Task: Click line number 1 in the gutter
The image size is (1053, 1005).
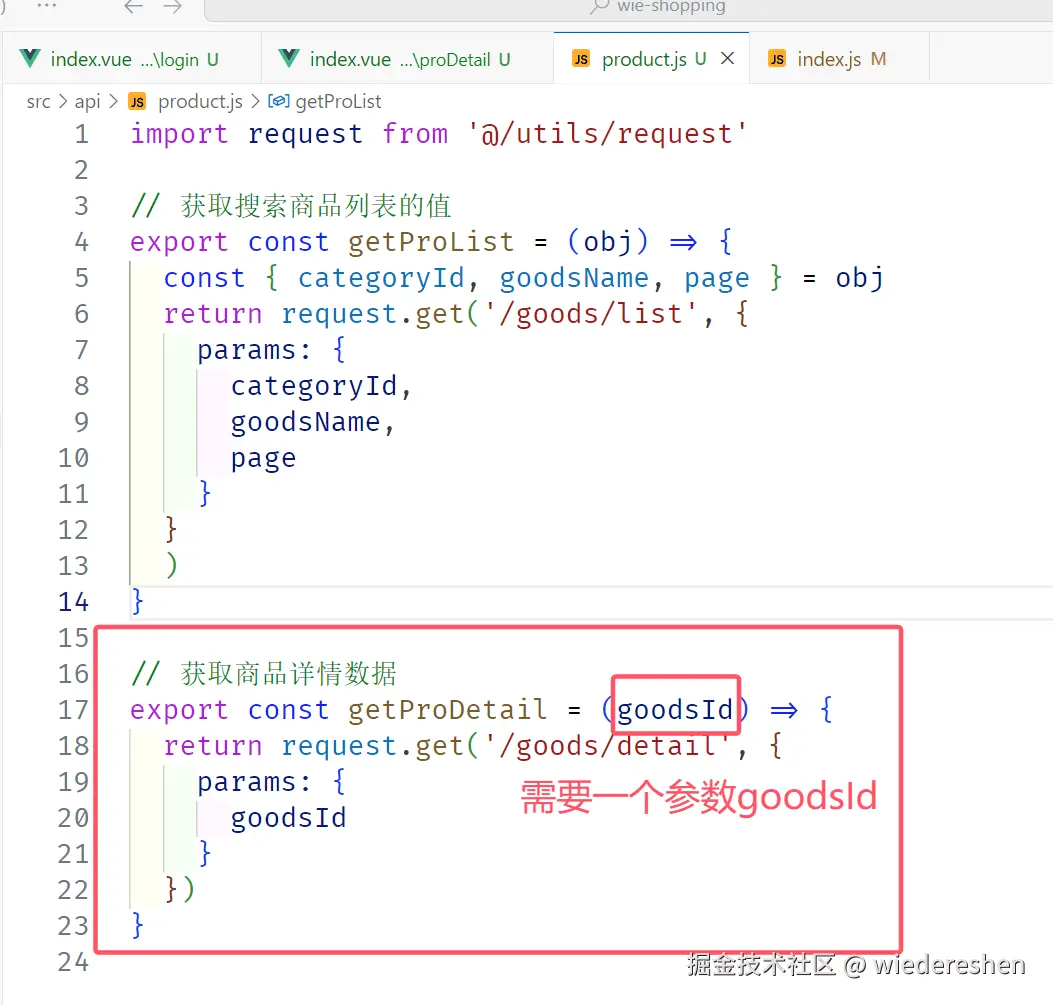Action: [x=81, y=134]
